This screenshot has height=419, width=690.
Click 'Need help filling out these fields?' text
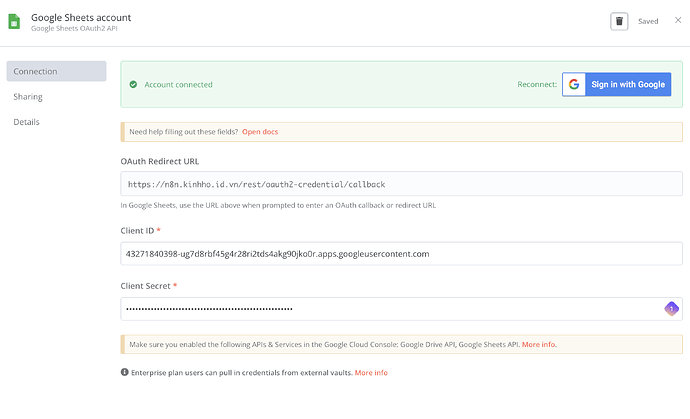(184, 132)
